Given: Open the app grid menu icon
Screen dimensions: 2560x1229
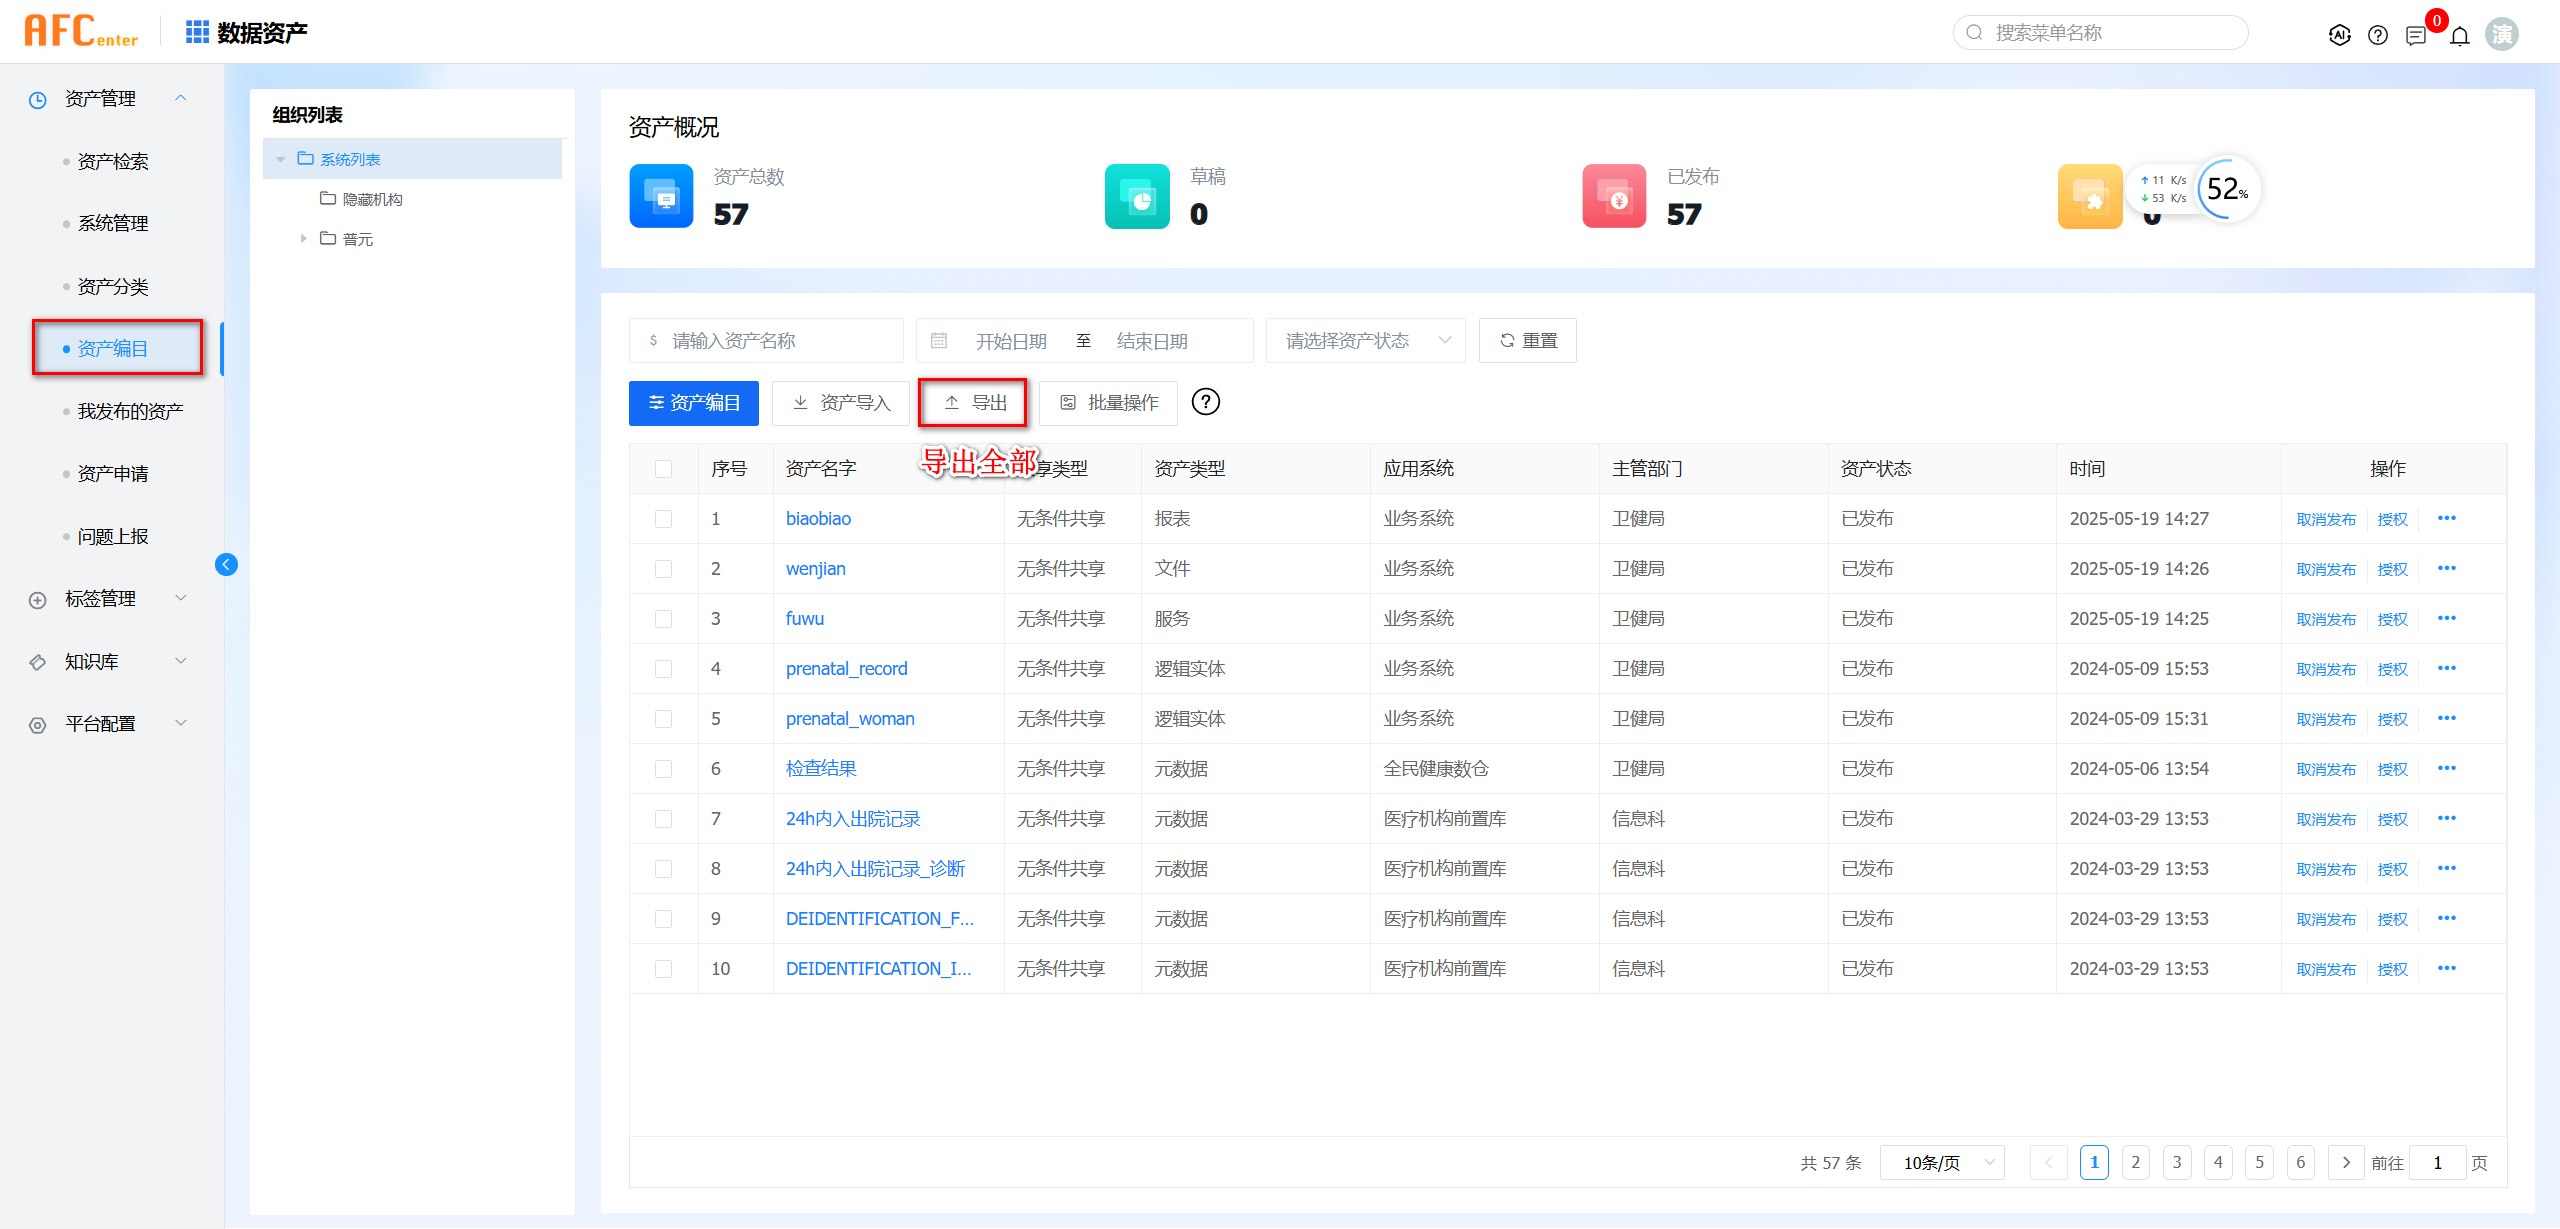Looking at the screenshot, I should [x=197, y=32].
